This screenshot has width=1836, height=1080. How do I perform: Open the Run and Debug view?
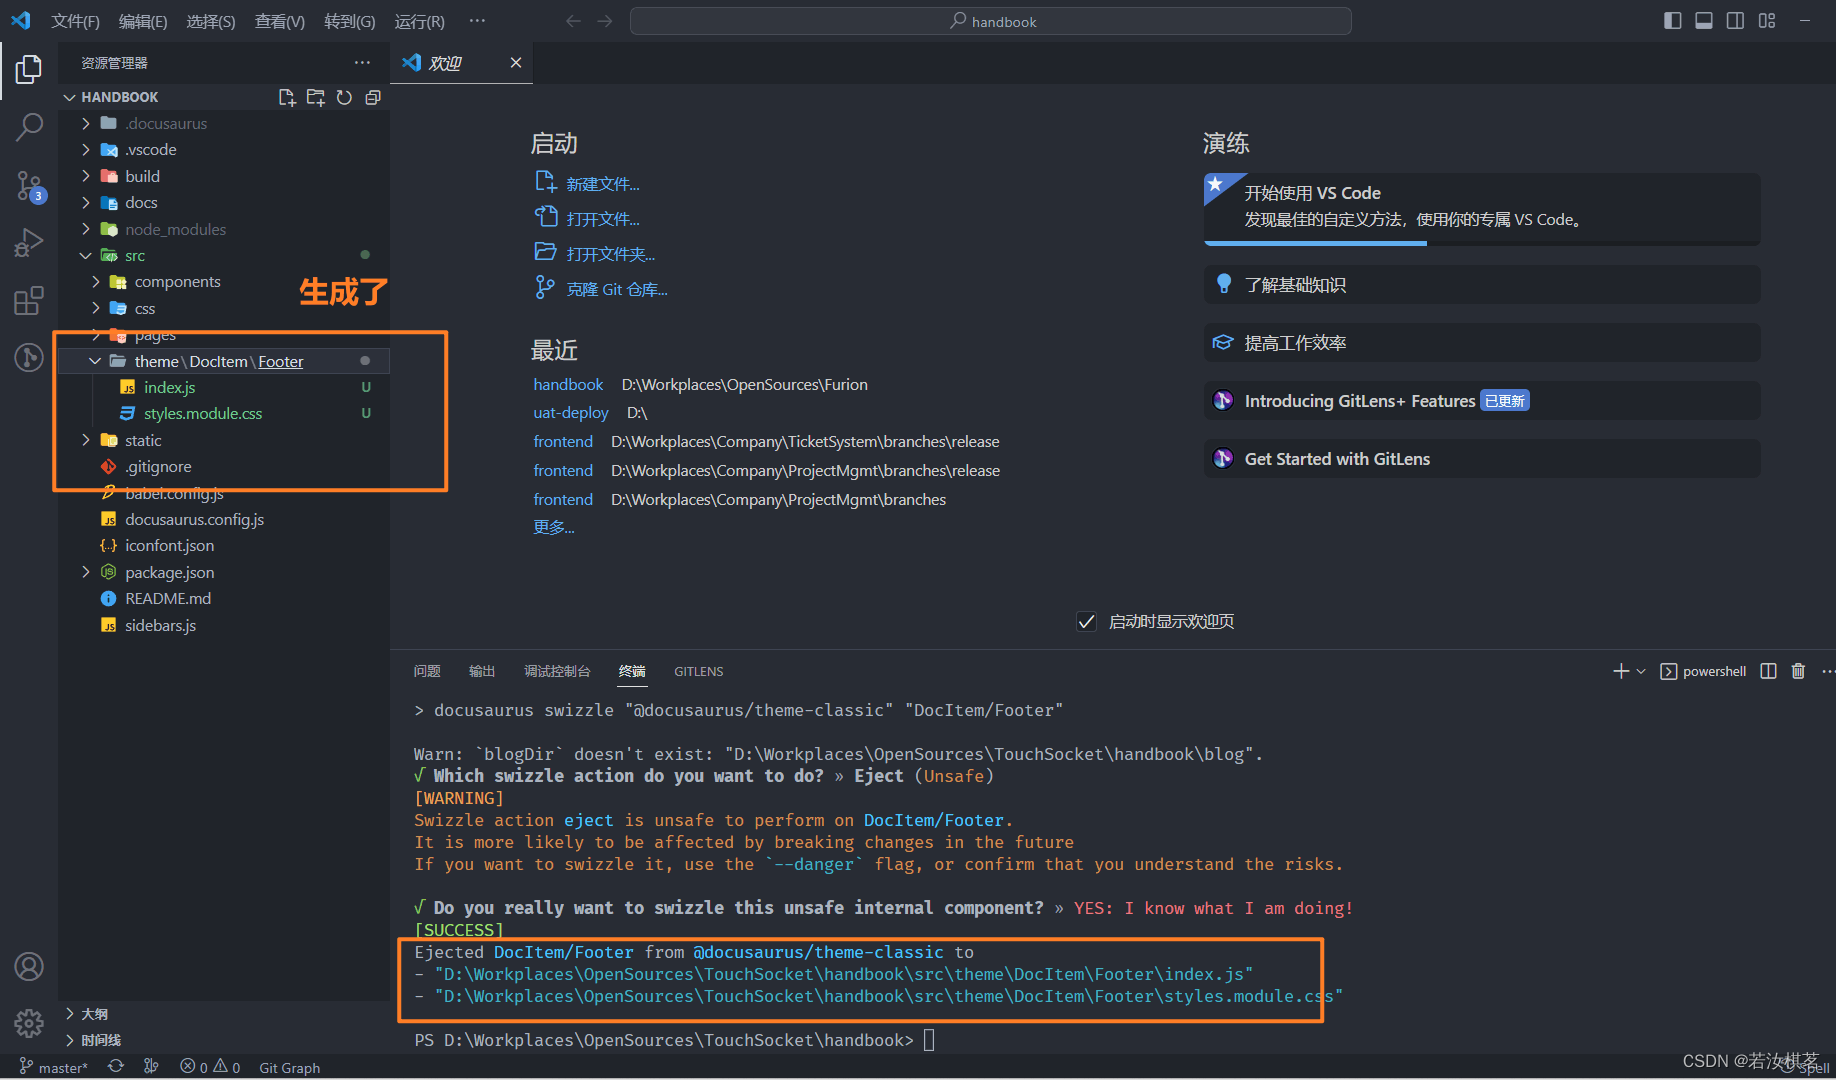click(28, 242)
